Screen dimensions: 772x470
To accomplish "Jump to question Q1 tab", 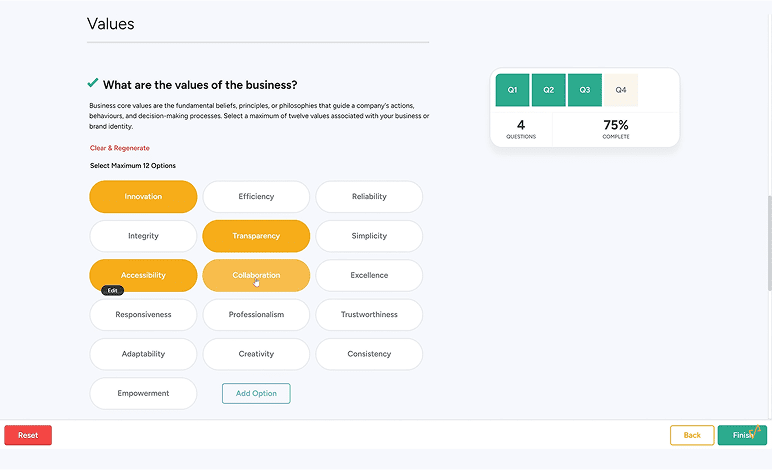I will coord(512,90).
